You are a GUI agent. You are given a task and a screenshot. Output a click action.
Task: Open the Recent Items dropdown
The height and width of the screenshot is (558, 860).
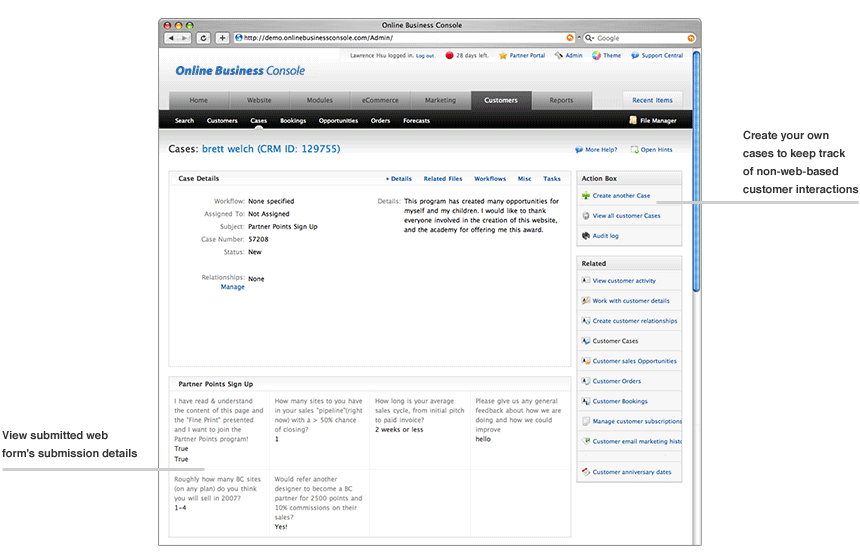coord(652,100)
